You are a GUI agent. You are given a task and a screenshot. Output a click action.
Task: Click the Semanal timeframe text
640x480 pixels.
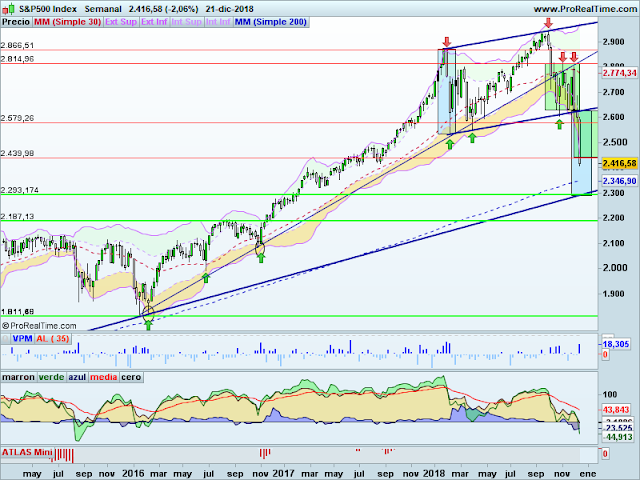tap(103, 9)
